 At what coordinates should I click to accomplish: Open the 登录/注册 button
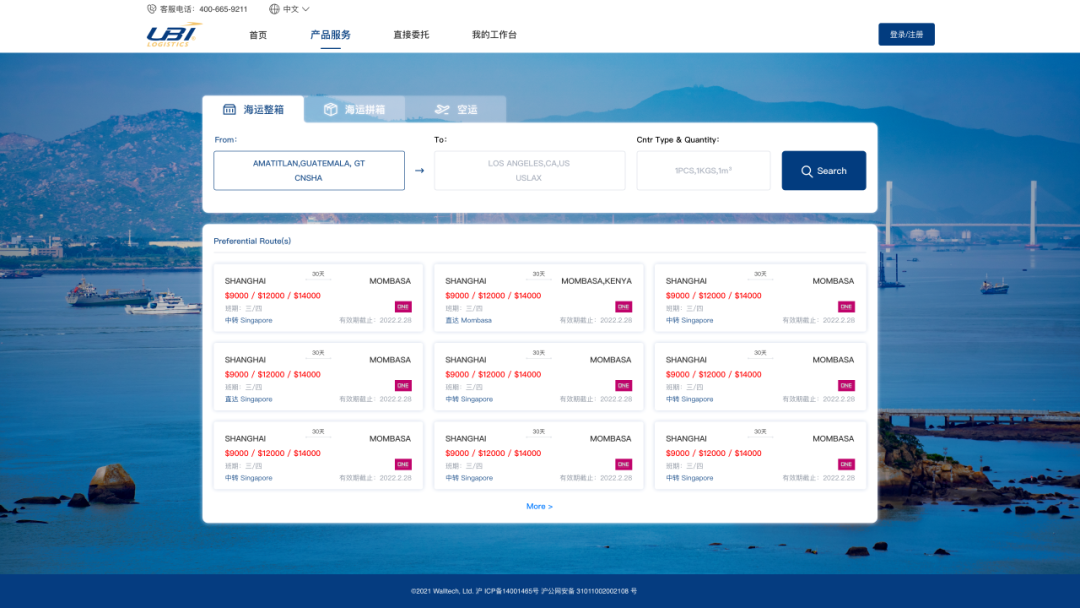[906, 33]
